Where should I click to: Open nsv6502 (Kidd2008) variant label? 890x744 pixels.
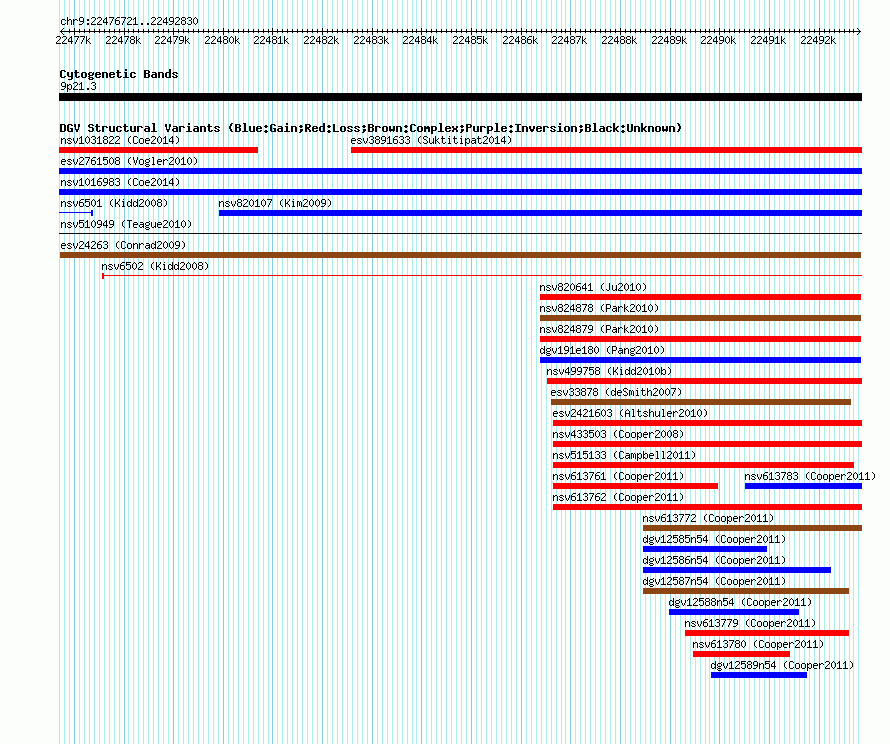[x=155, y=266]
